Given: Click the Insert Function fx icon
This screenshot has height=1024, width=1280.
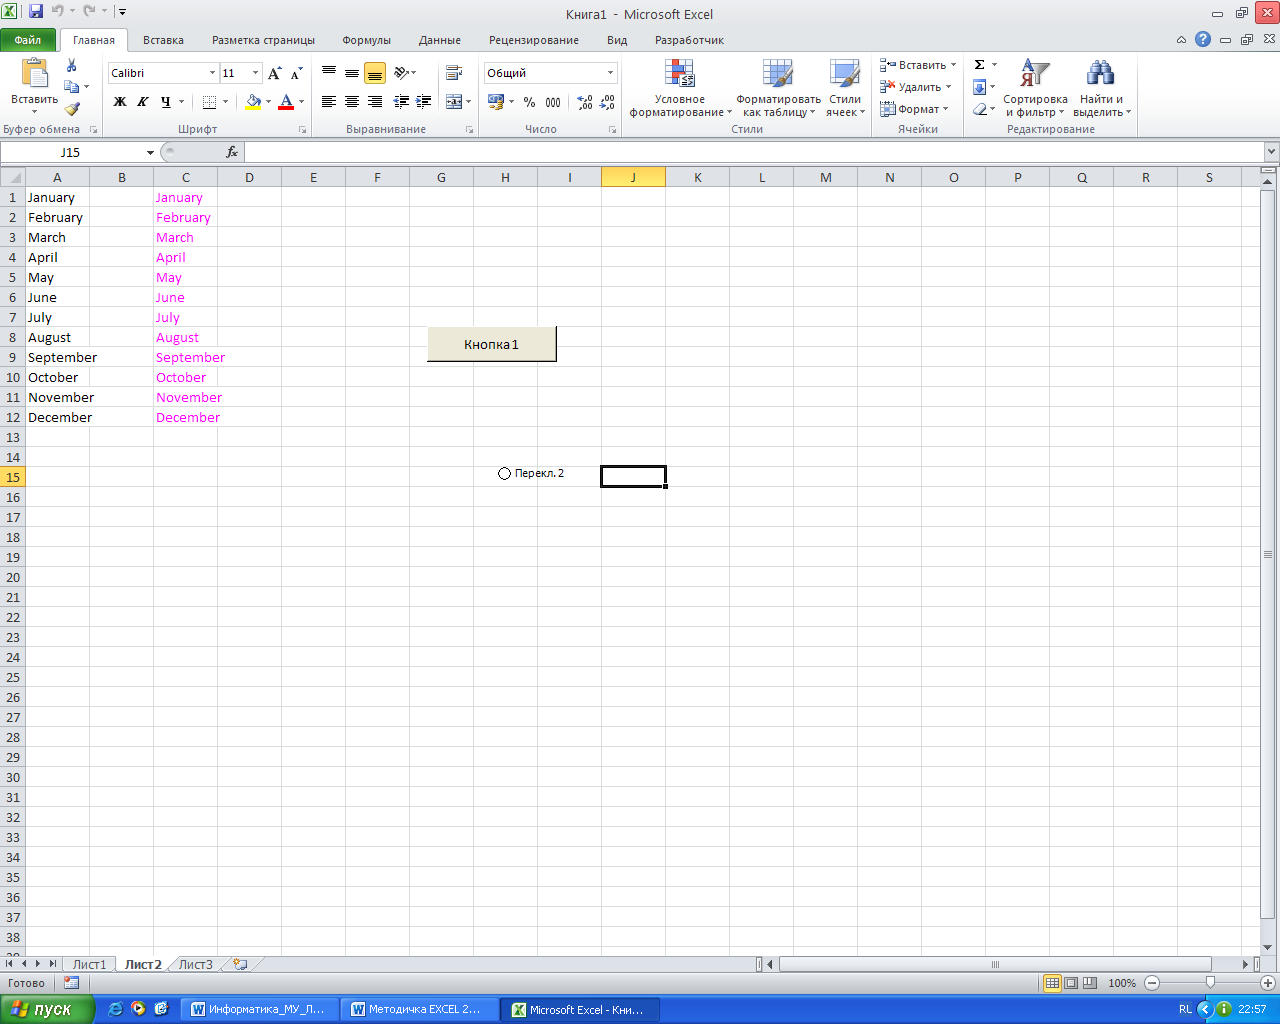Looking at the screenshot, I should (x=232, y=152).
